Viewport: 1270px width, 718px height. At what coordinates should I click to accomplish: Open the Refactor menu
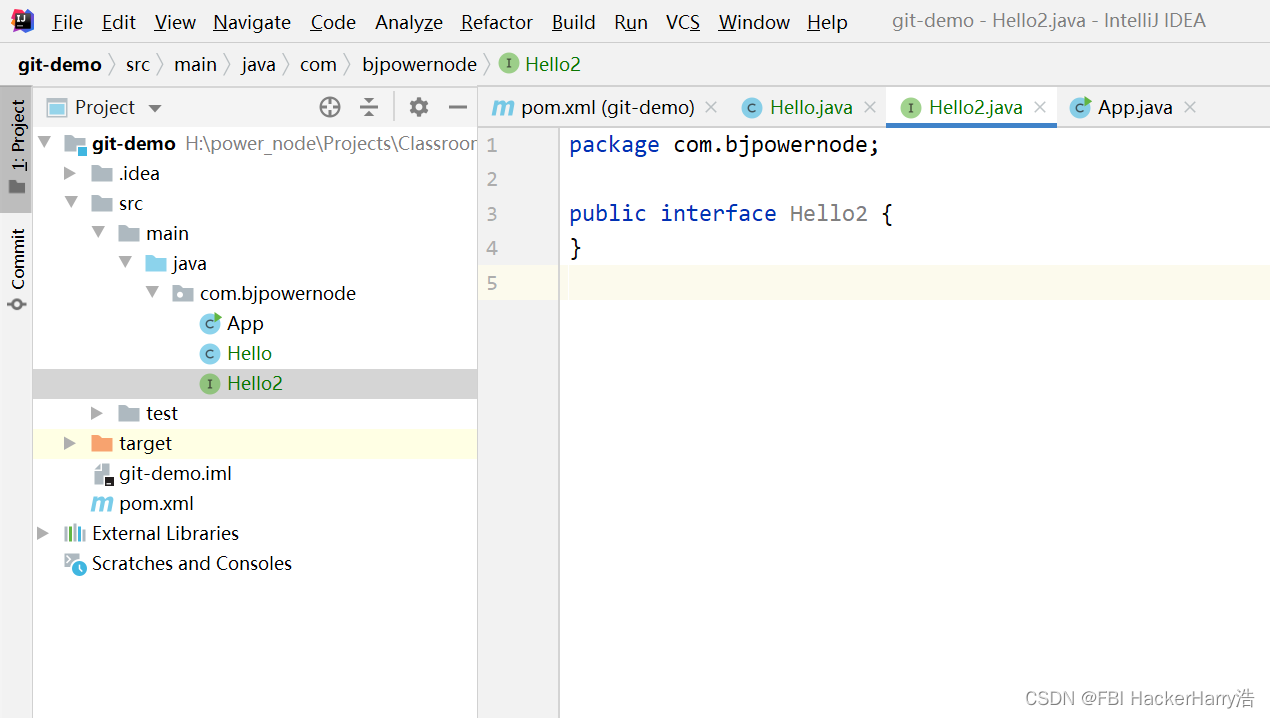coord(497,22)
